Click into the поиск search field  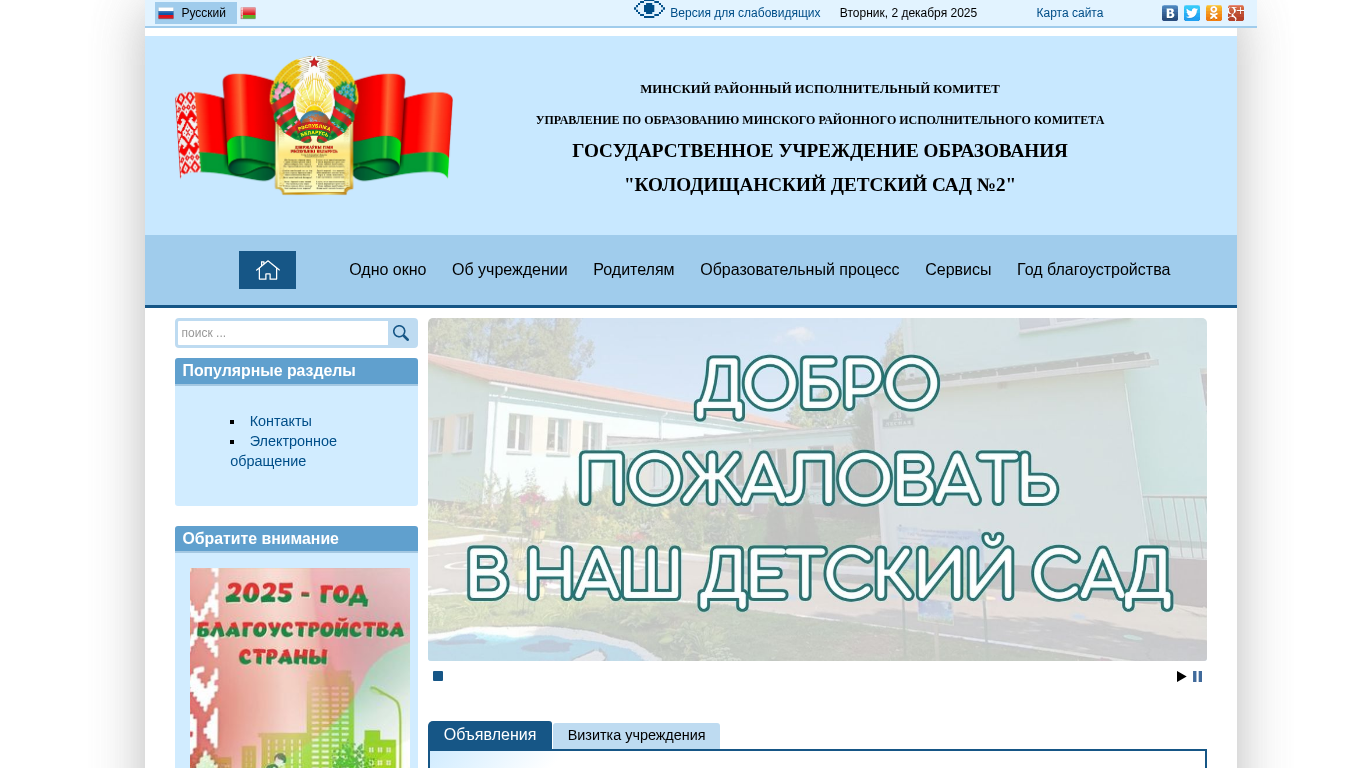(x=283, y=333)
